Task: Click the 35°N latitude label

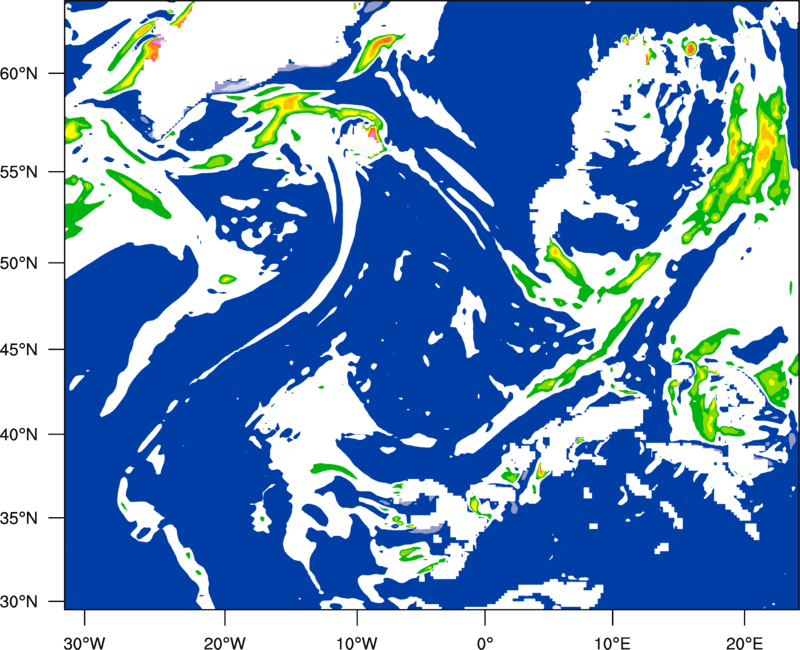Action: 19,518
